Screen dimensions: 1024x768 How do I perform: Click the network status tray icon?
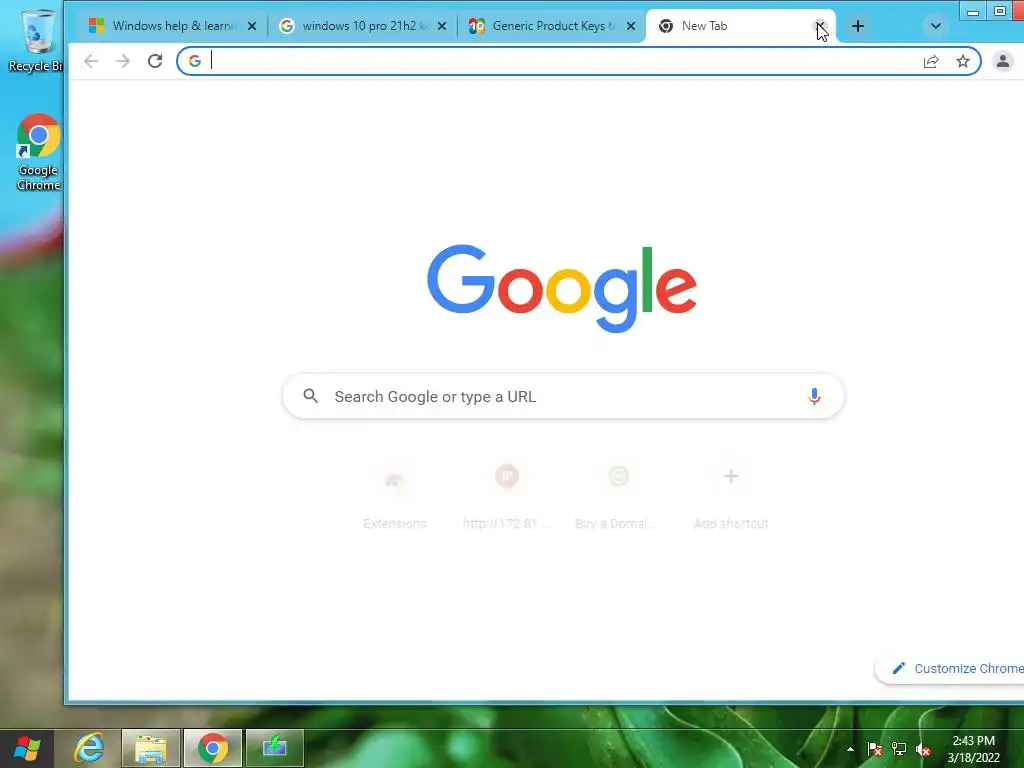(x=899, y=749)
